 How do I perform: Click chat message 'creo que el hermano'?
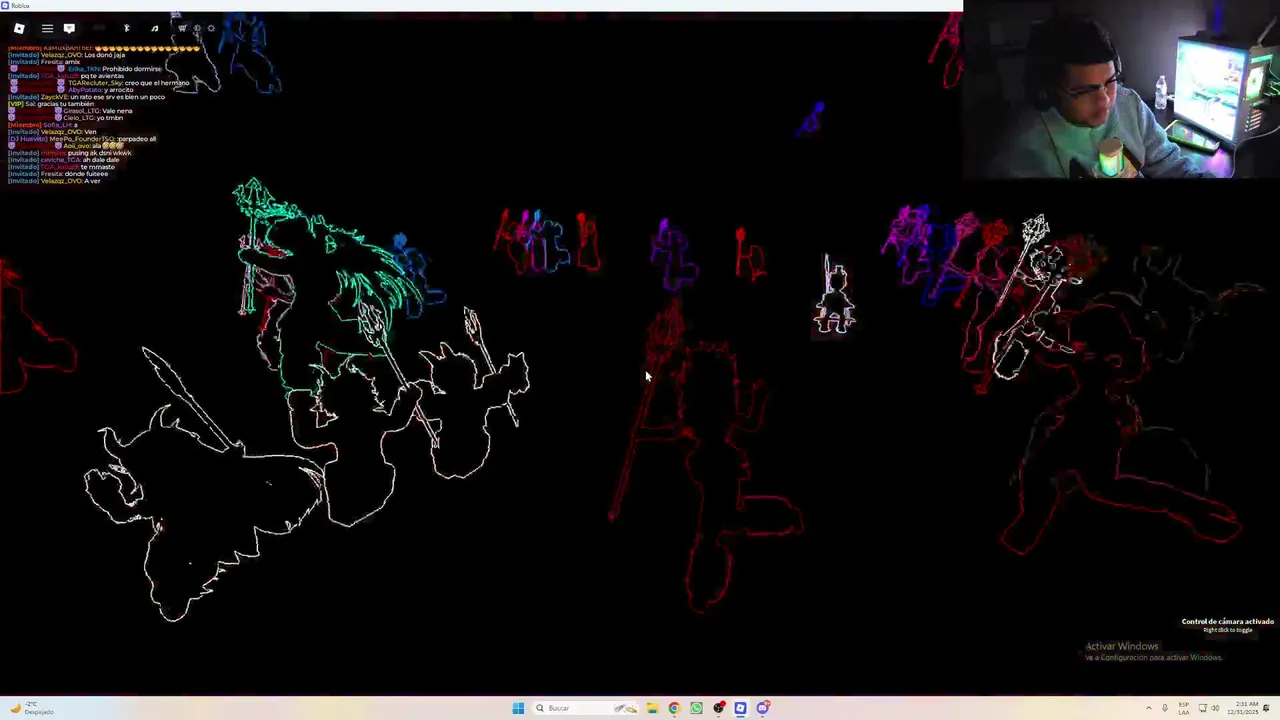pyautogui.click(x=157, y=83)
